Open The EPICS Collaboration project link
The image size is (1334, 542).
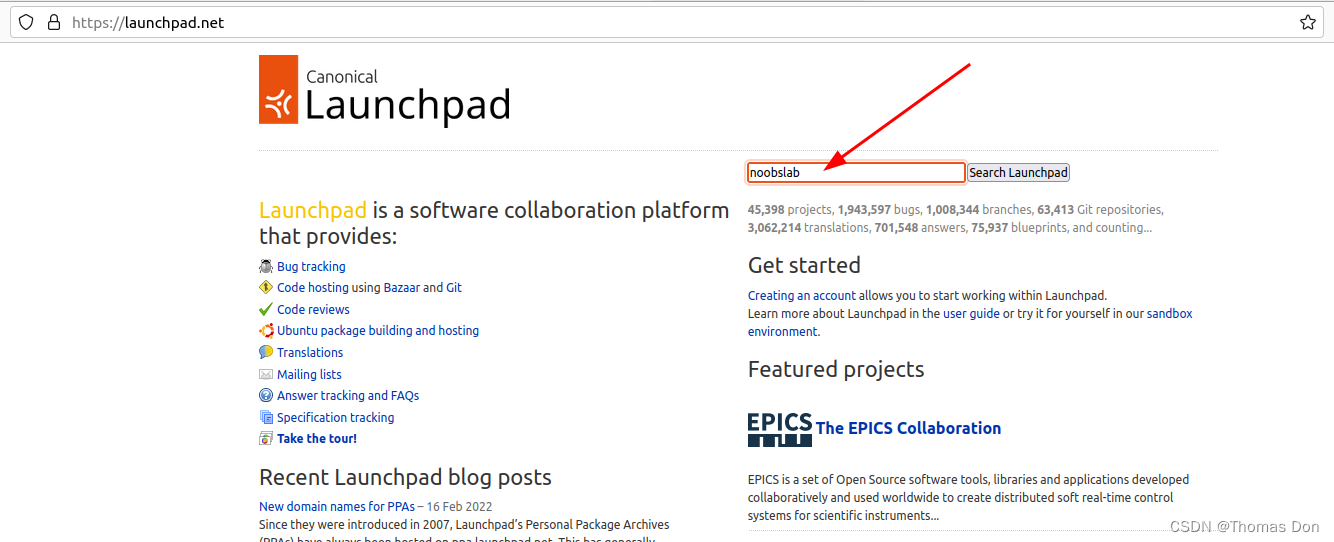(x=908, y=428)
